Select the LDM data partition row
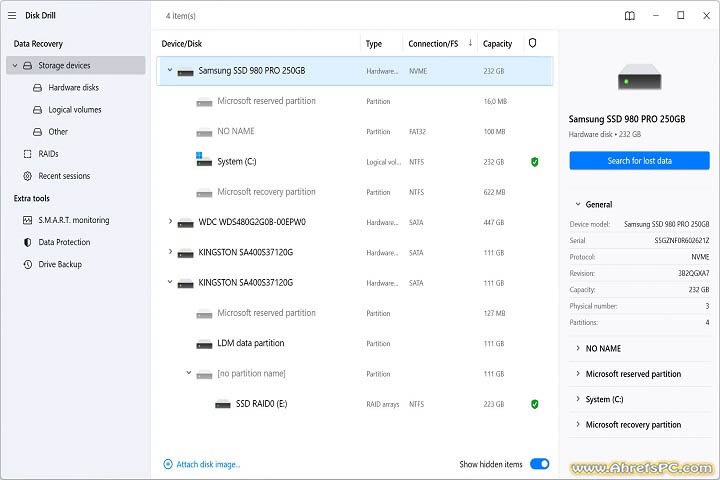 pyautogui.click(x=354, y=343)
